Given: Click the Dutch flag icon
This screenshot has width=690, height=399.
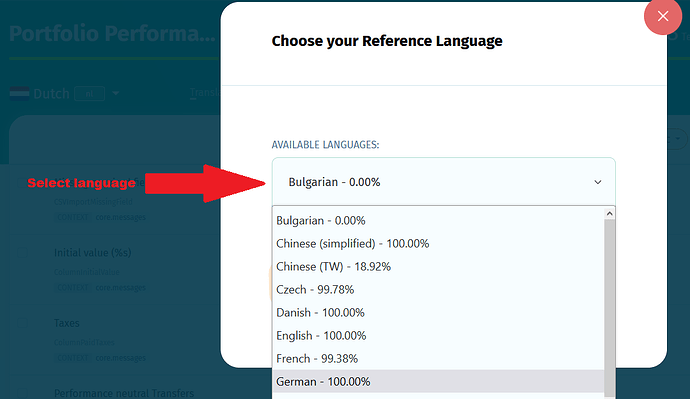Looking at the screenshot, I should click(x=19, y=93).
